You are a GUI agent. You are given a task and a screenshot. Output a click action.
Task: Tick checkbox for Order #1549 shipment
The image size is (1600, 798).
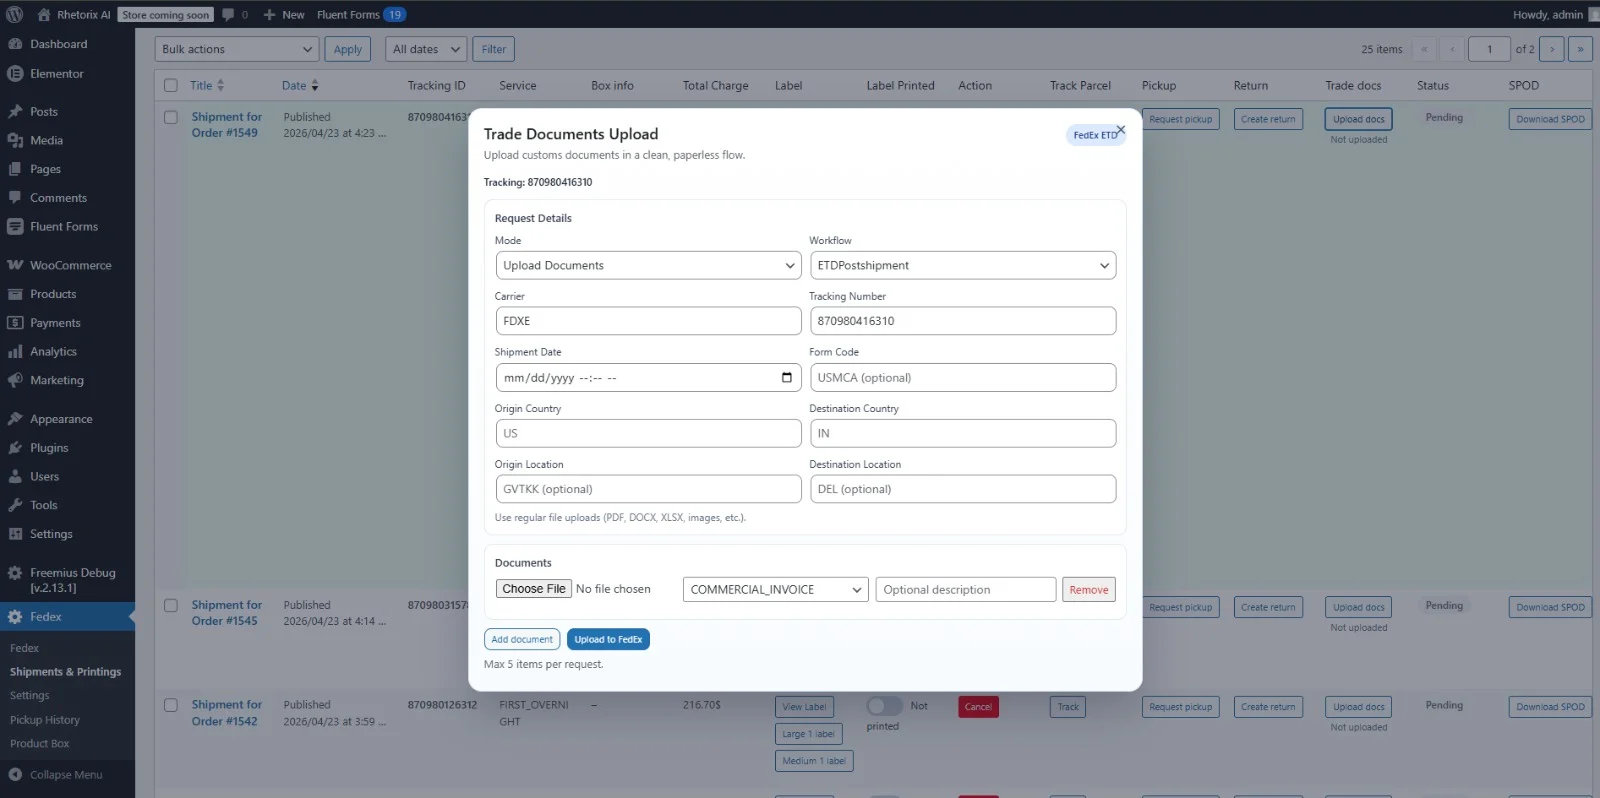(171, 117)
